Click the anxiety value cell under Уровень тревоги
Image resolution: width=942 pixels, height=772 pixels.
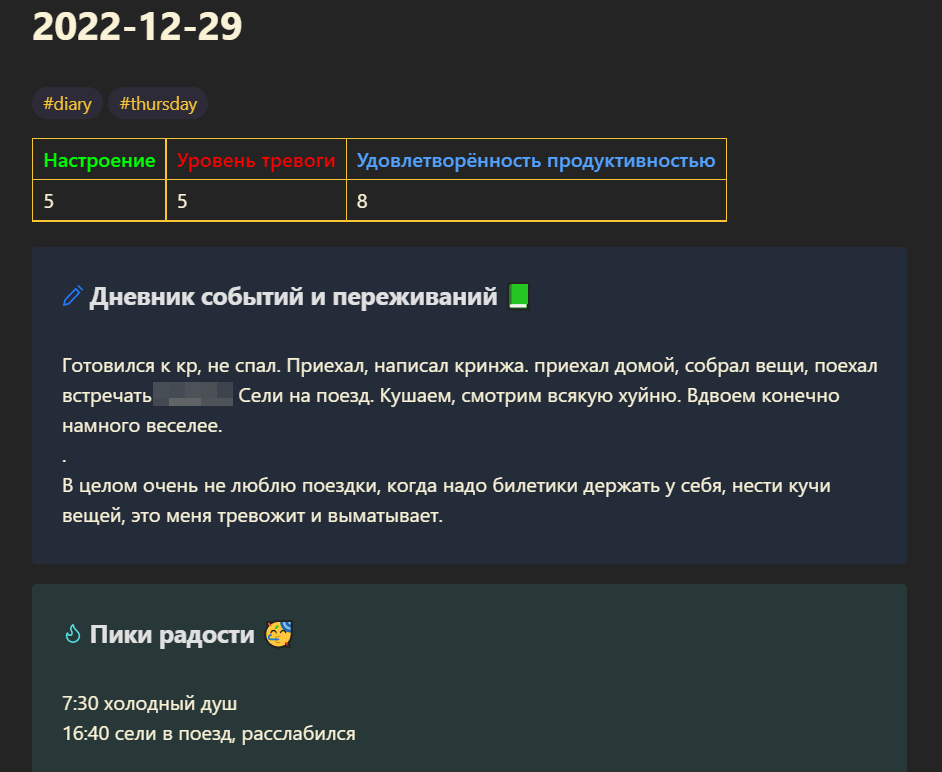click(256, 201)
